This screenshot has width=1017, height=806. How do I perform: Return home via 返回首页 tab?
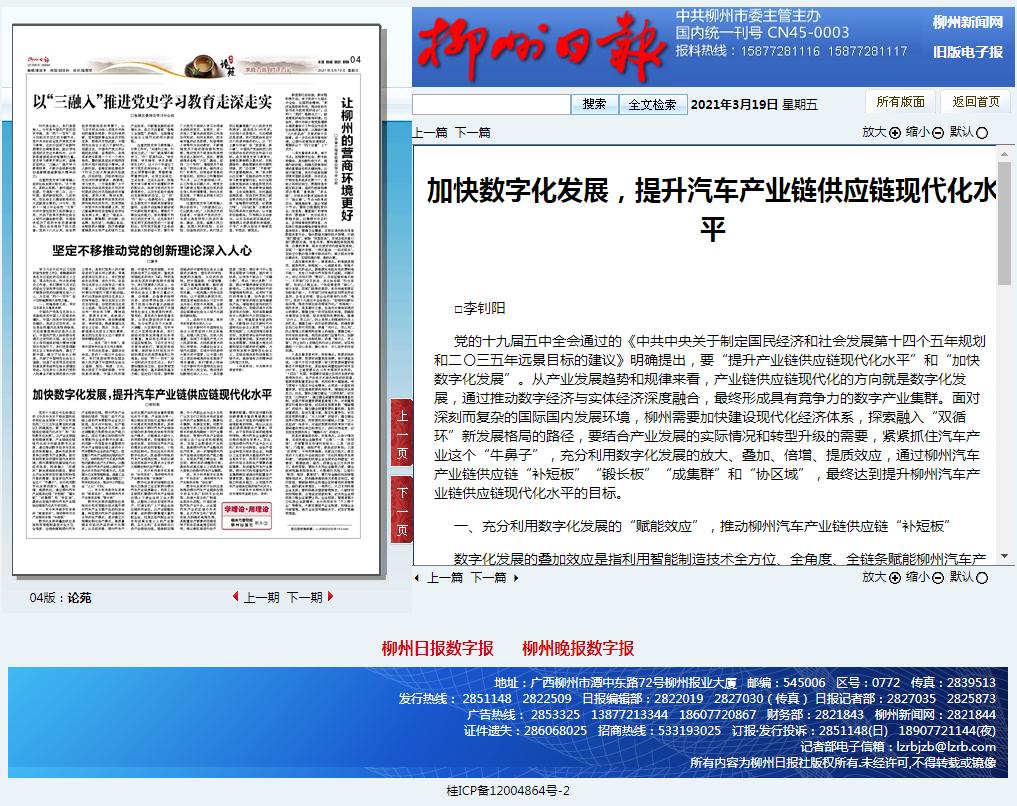976,102
